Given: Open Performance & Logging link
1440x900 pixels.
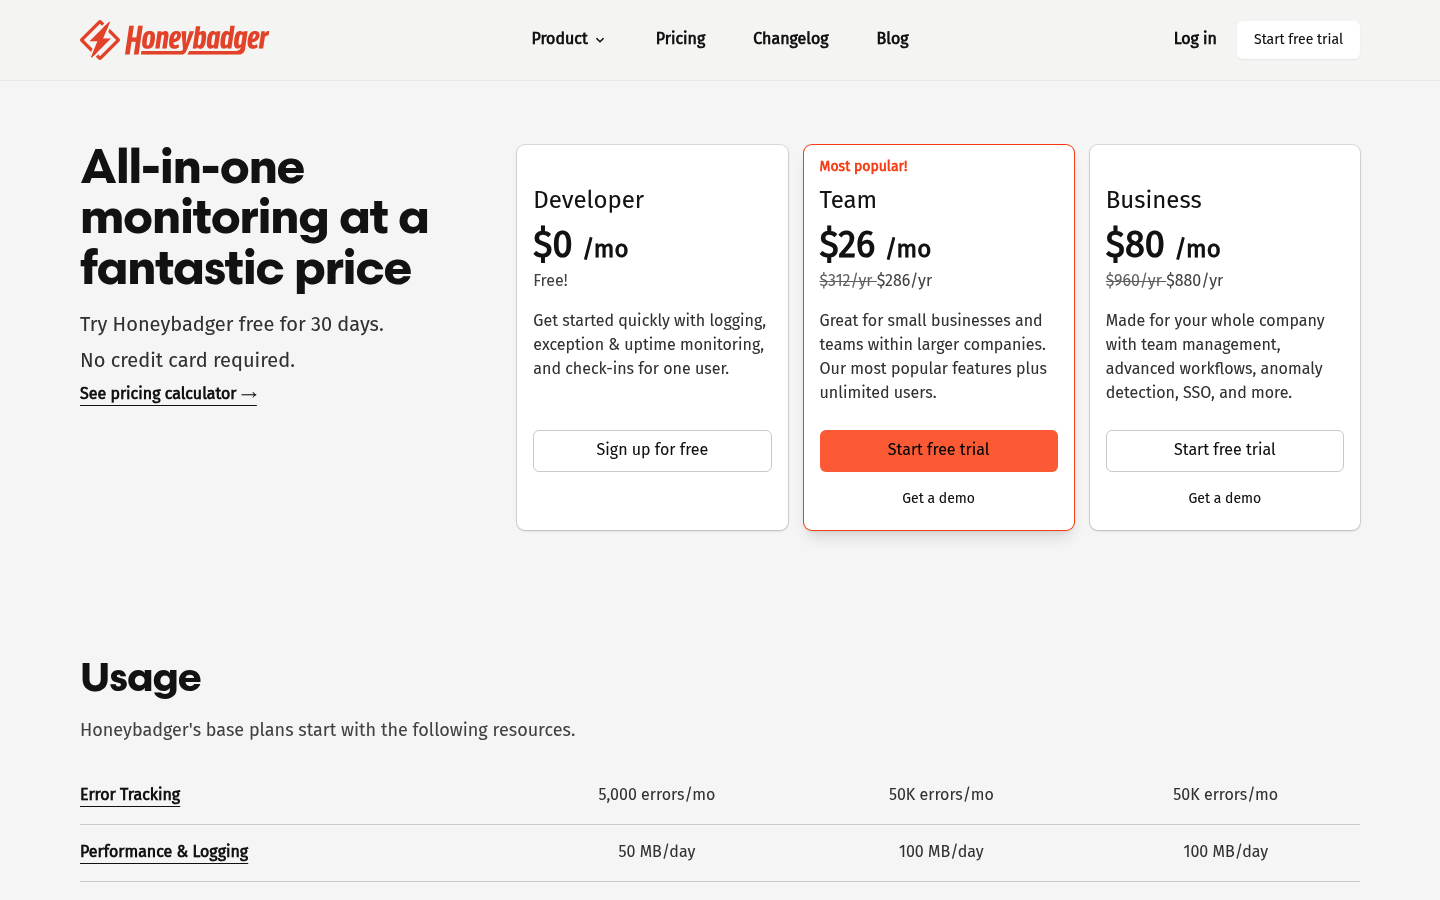Looking at the screenshot, I should [x=164, y=852].
